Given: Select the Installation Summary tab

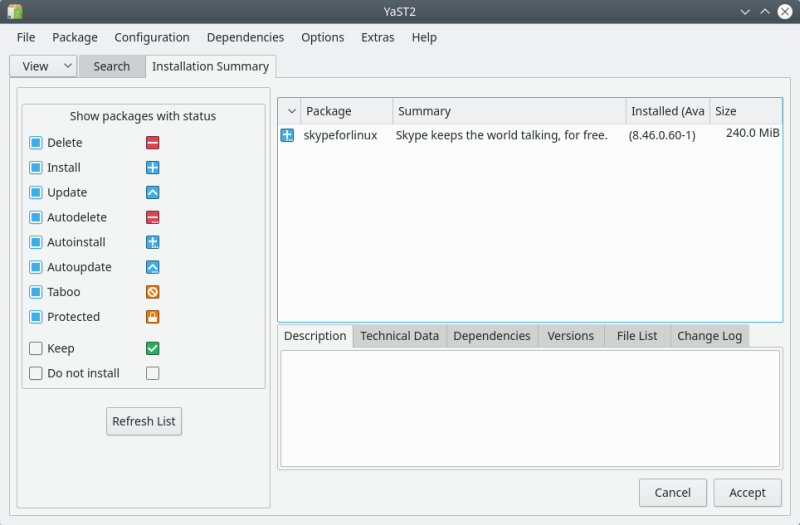Looking at the screenshot, I should [210, 67].
